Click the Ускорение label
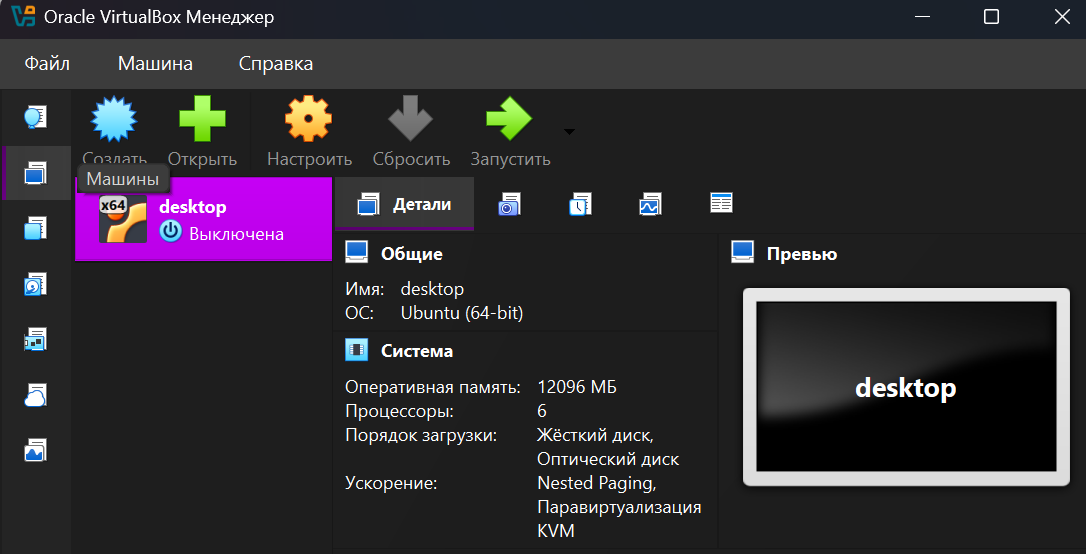The image size is (1086, 554). 391,483
